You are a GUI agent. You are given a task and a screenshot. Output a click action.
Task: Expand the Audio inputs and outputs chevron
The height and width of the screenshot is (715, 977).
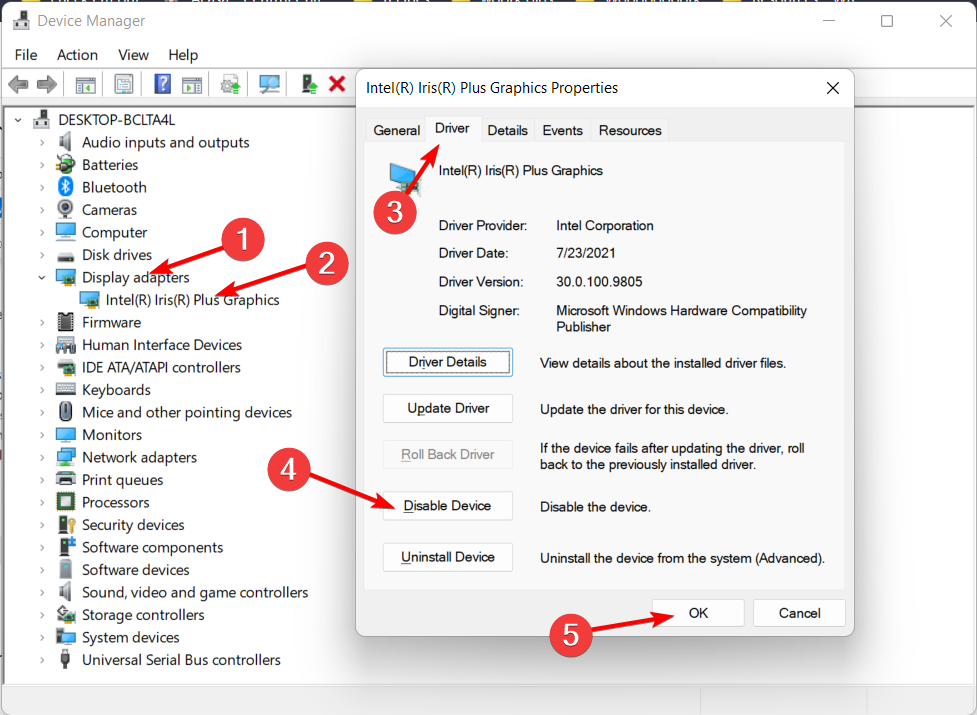[x=42, y=143]
